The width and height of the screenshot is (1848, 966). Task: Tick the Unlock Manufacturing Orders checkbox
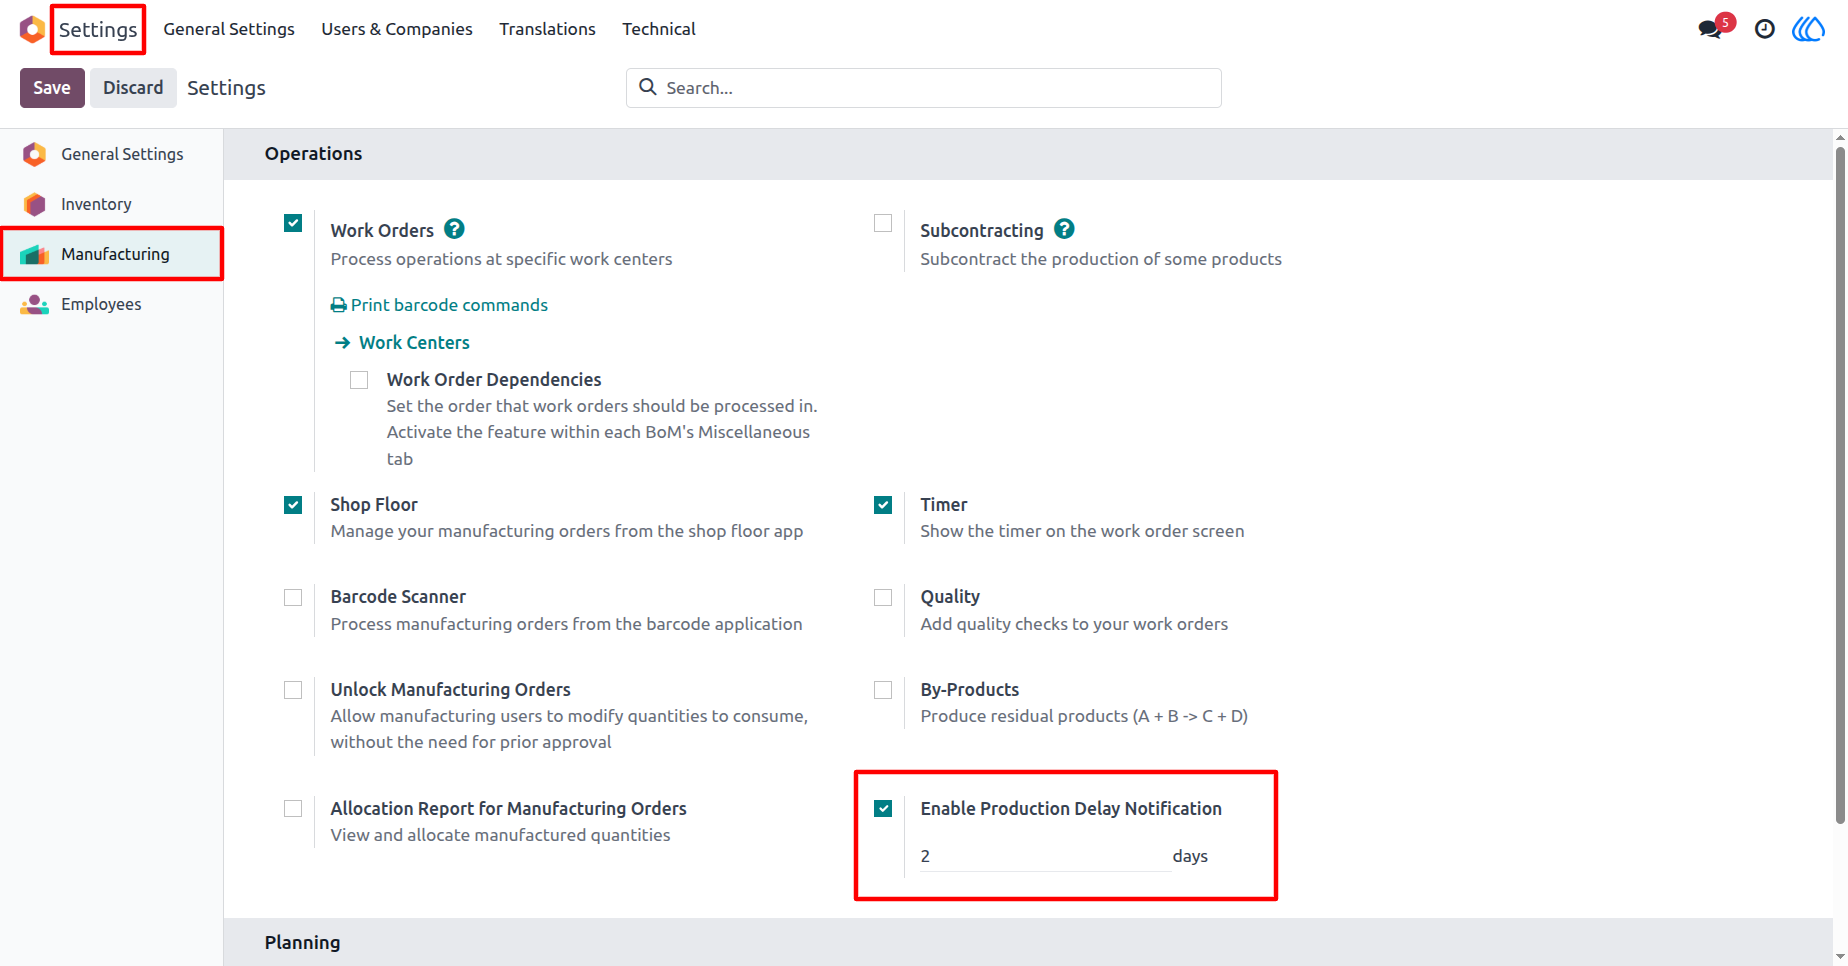click(293, 690)
